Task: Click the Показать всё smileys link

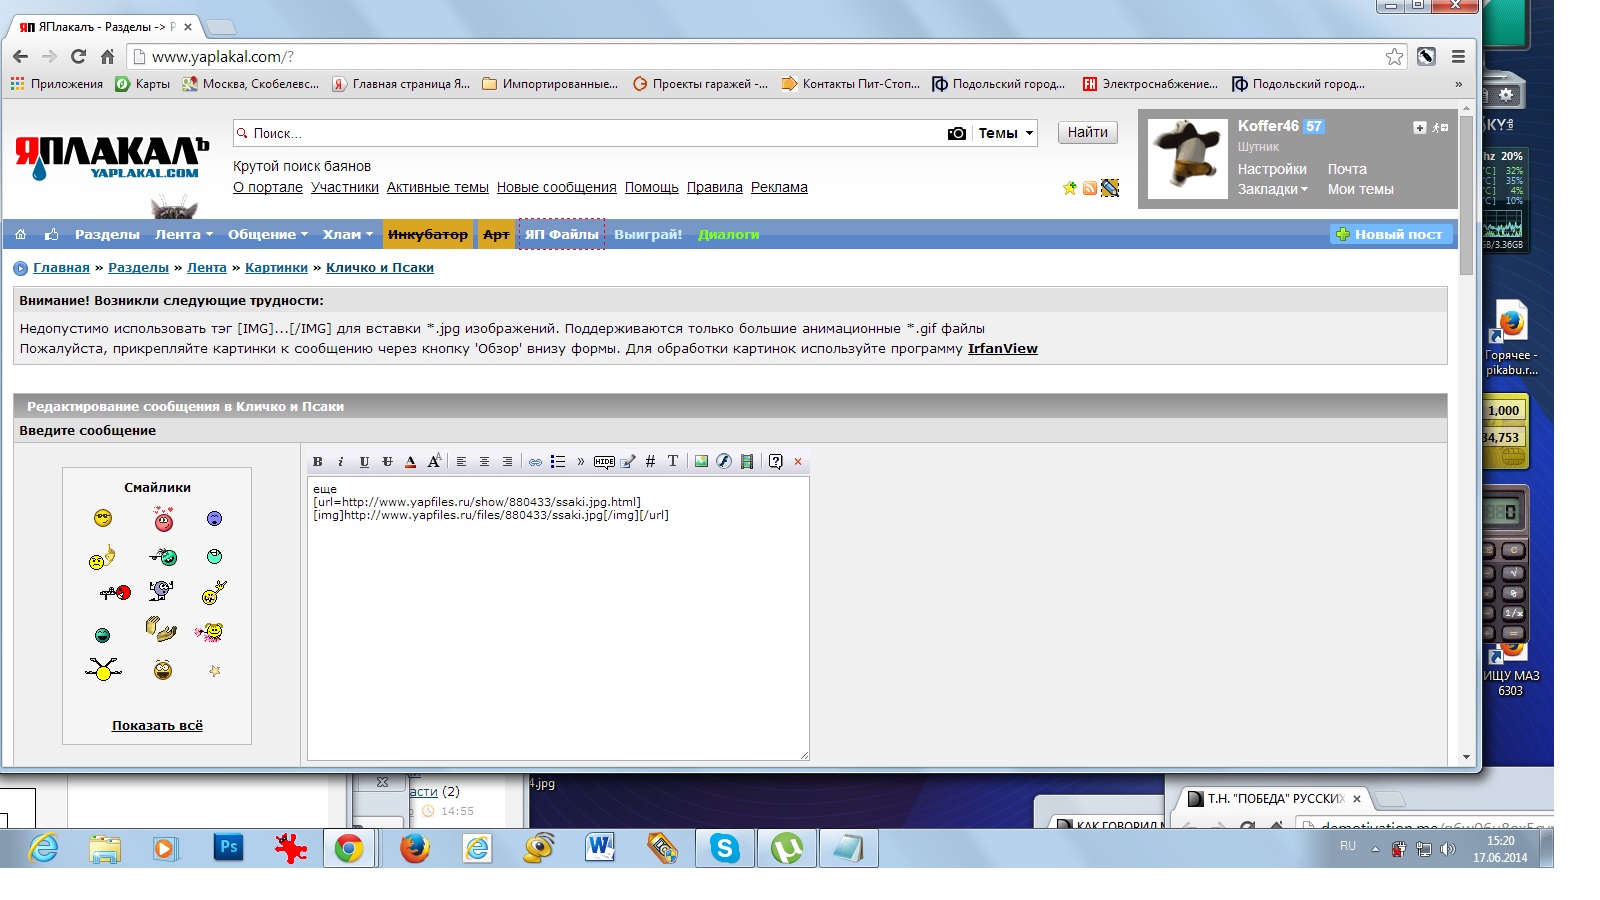Action: (157, 726)
